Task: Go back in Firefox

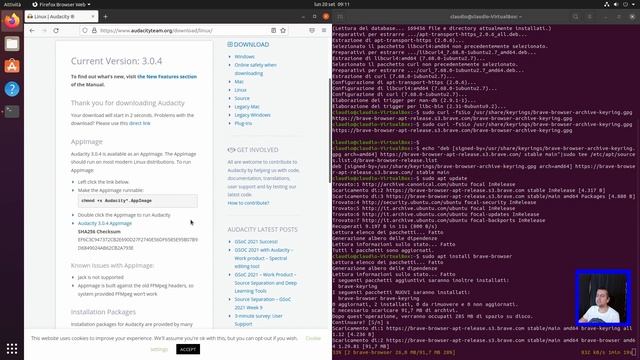Action: [32, 31]
